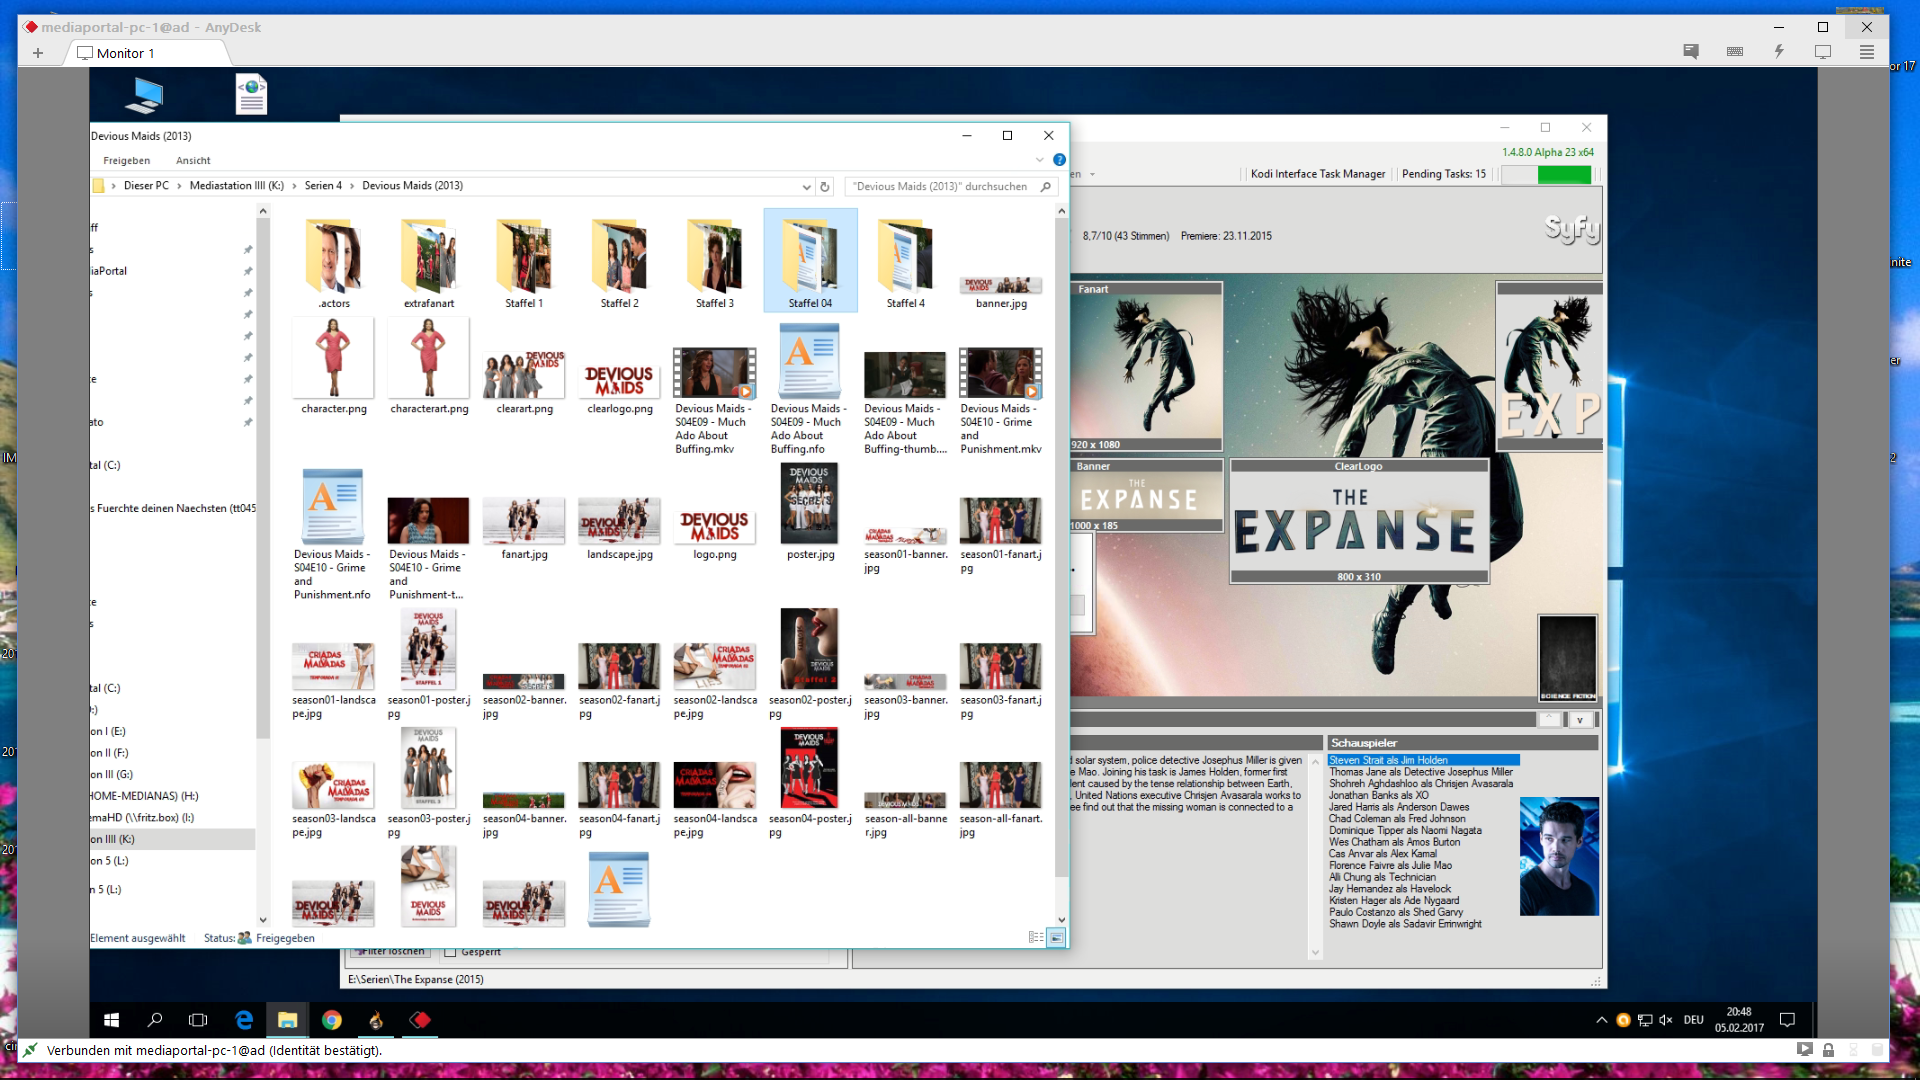The image size is (1920, 1080).
Task: Switch Explorer to details view icon
Action: point(1036,937)
